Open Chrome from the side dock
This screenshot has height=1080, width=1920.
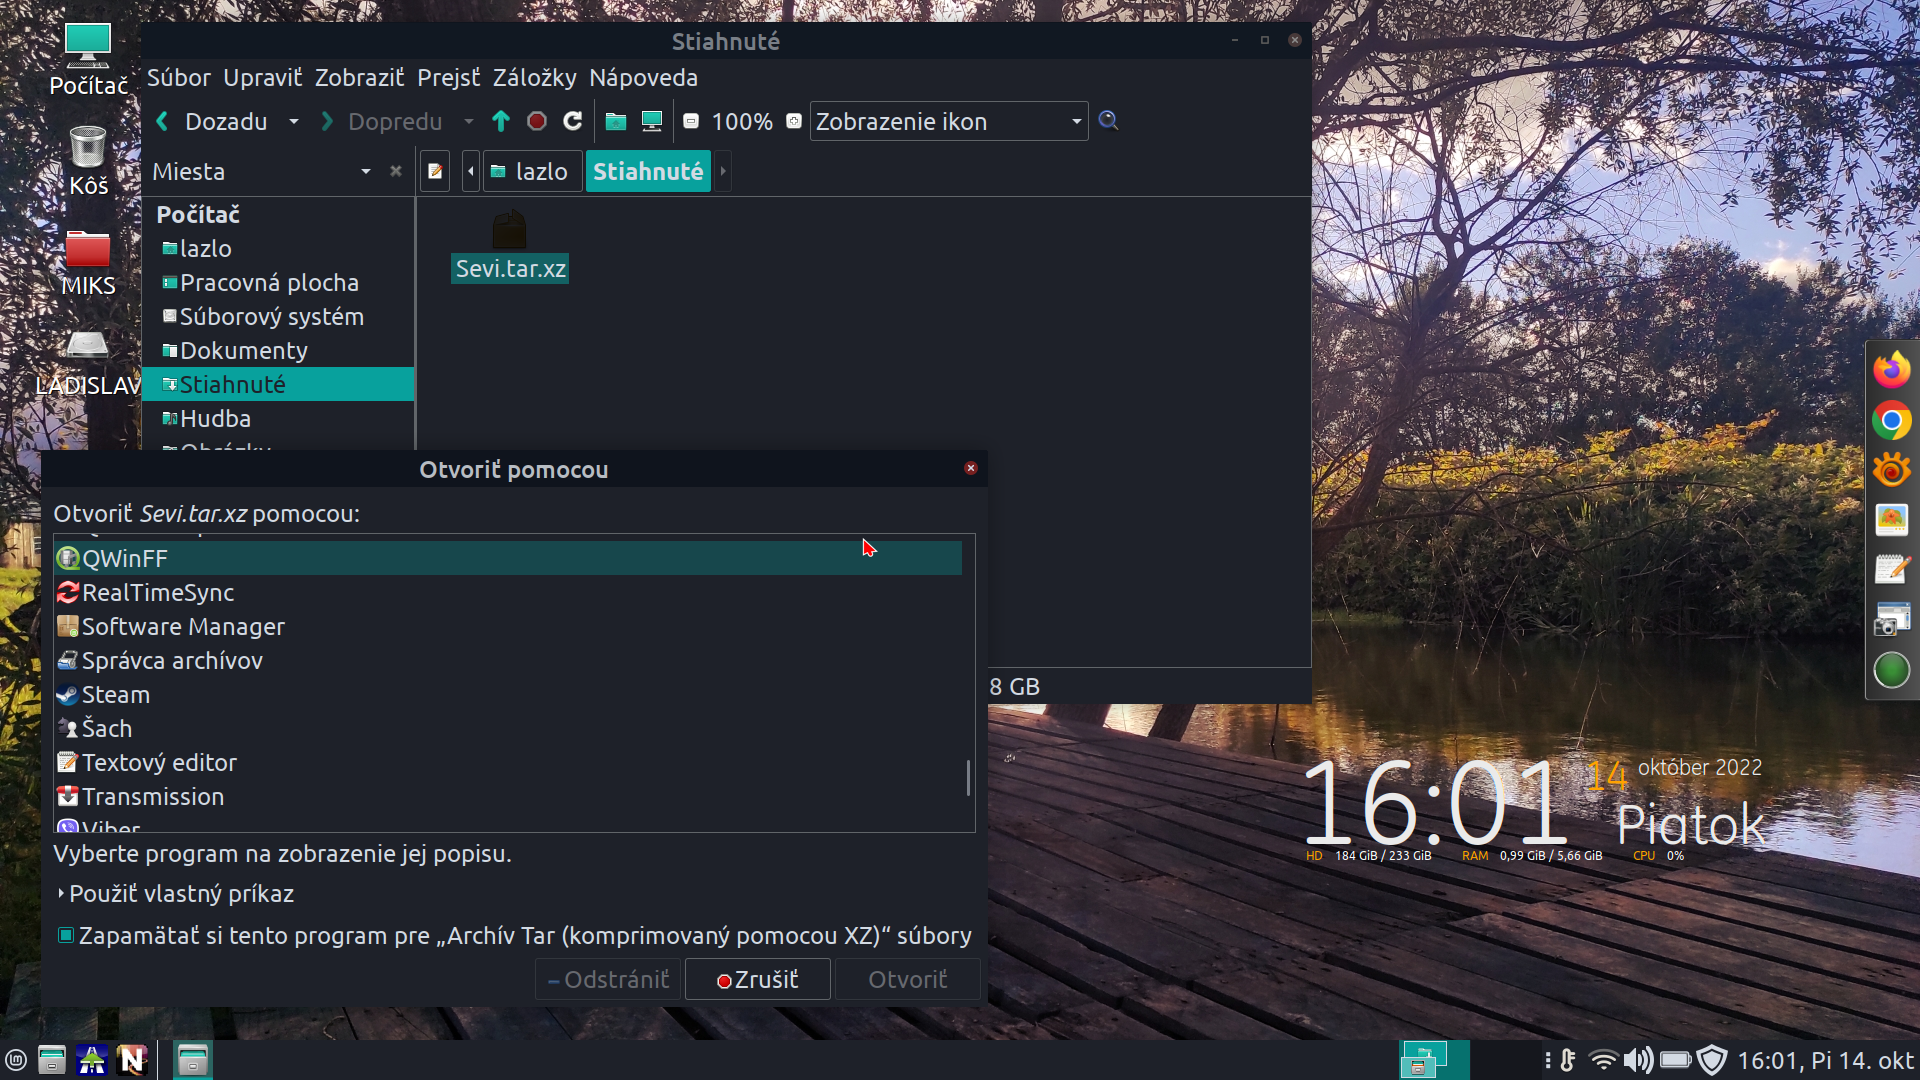[1891, 420]
